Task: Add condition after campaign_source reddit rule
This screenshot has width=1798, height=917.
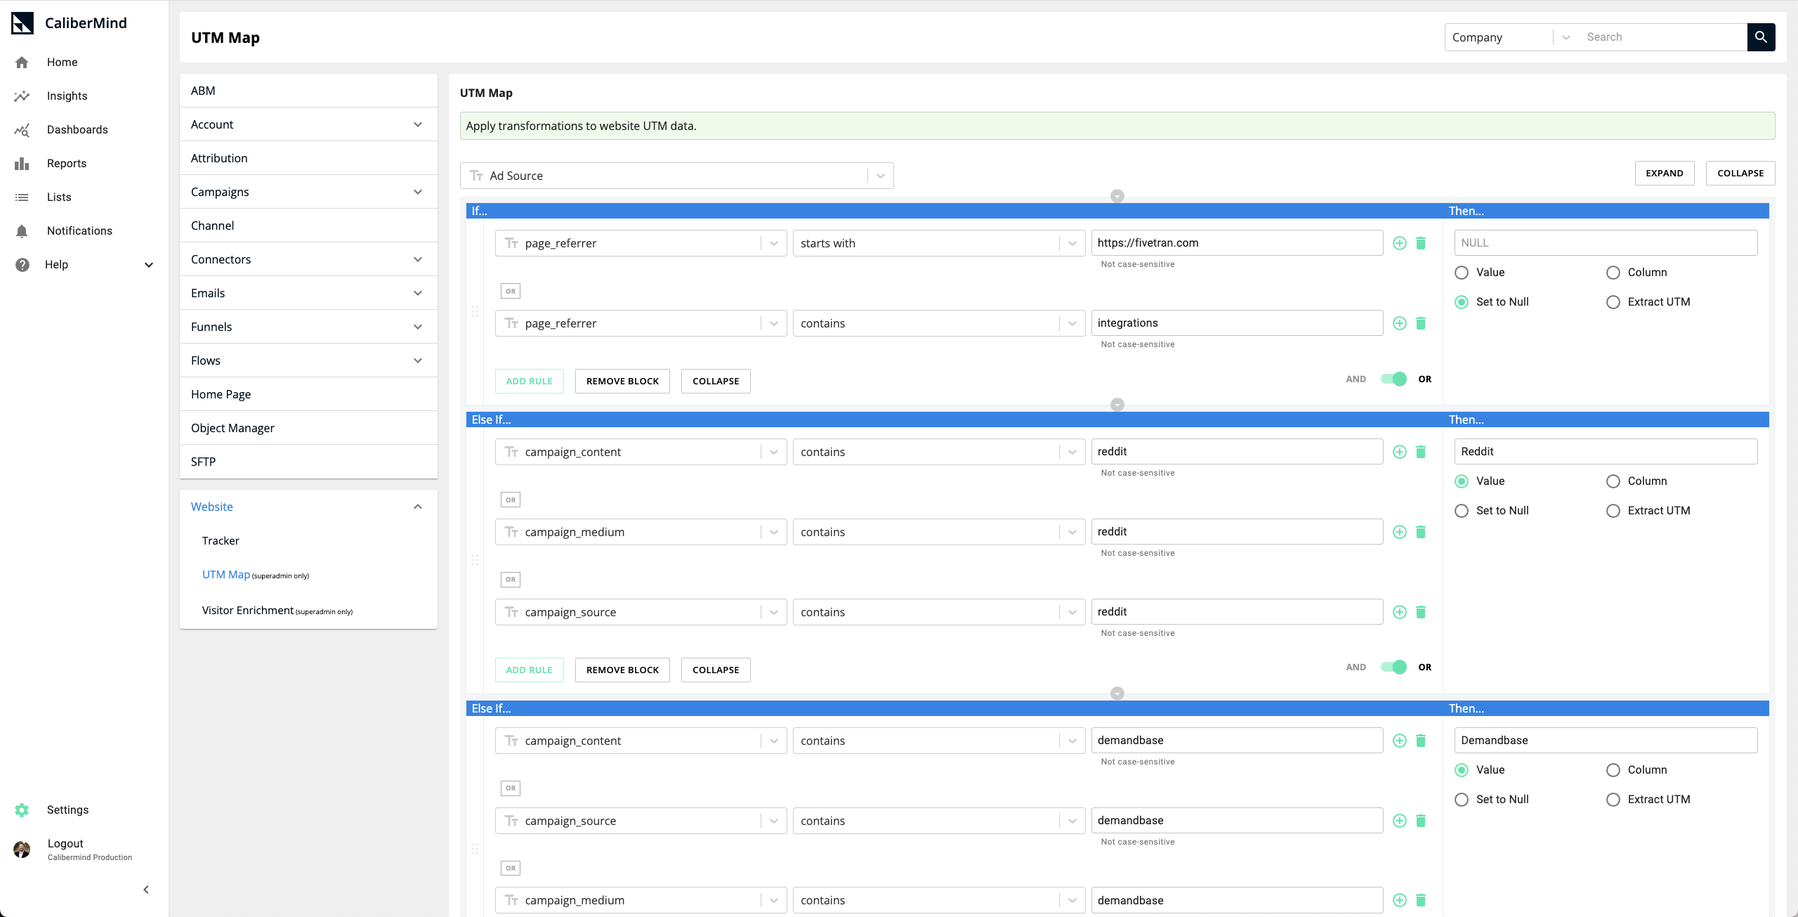Action: (x=1399, y=612)
